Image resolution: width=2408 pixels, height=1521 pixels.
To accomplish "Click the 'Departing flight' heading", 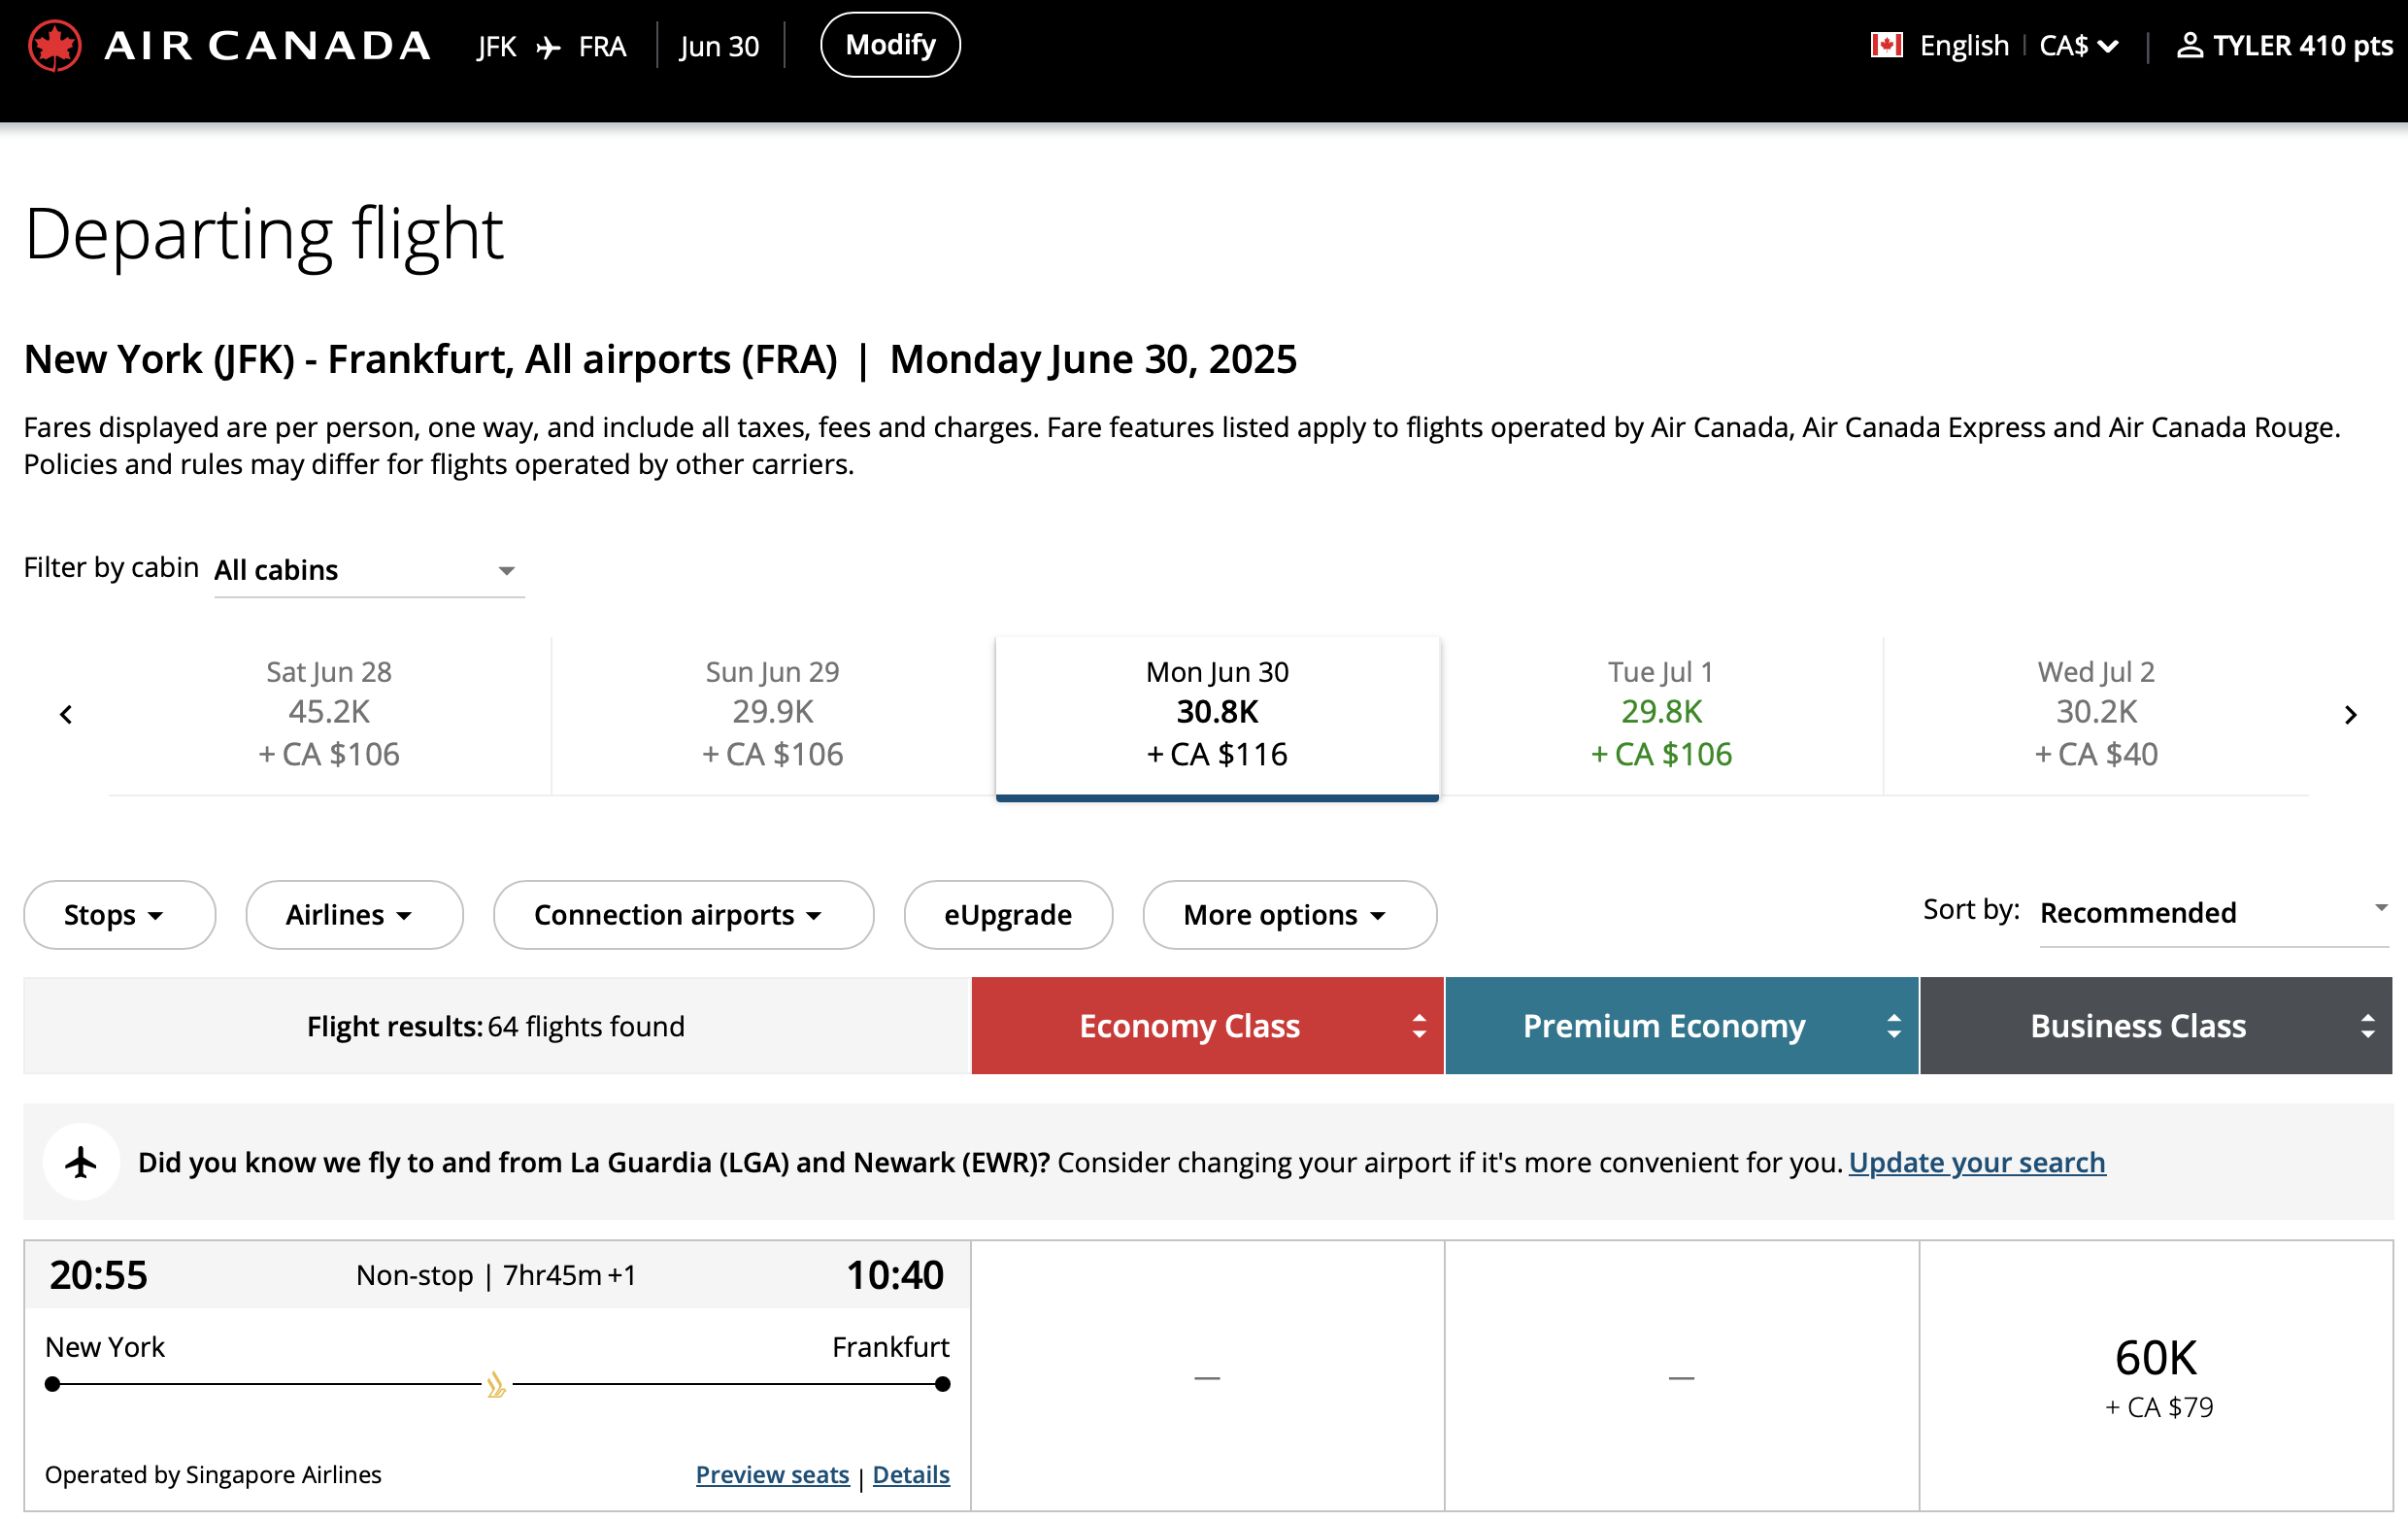I will tap(264, 235).
